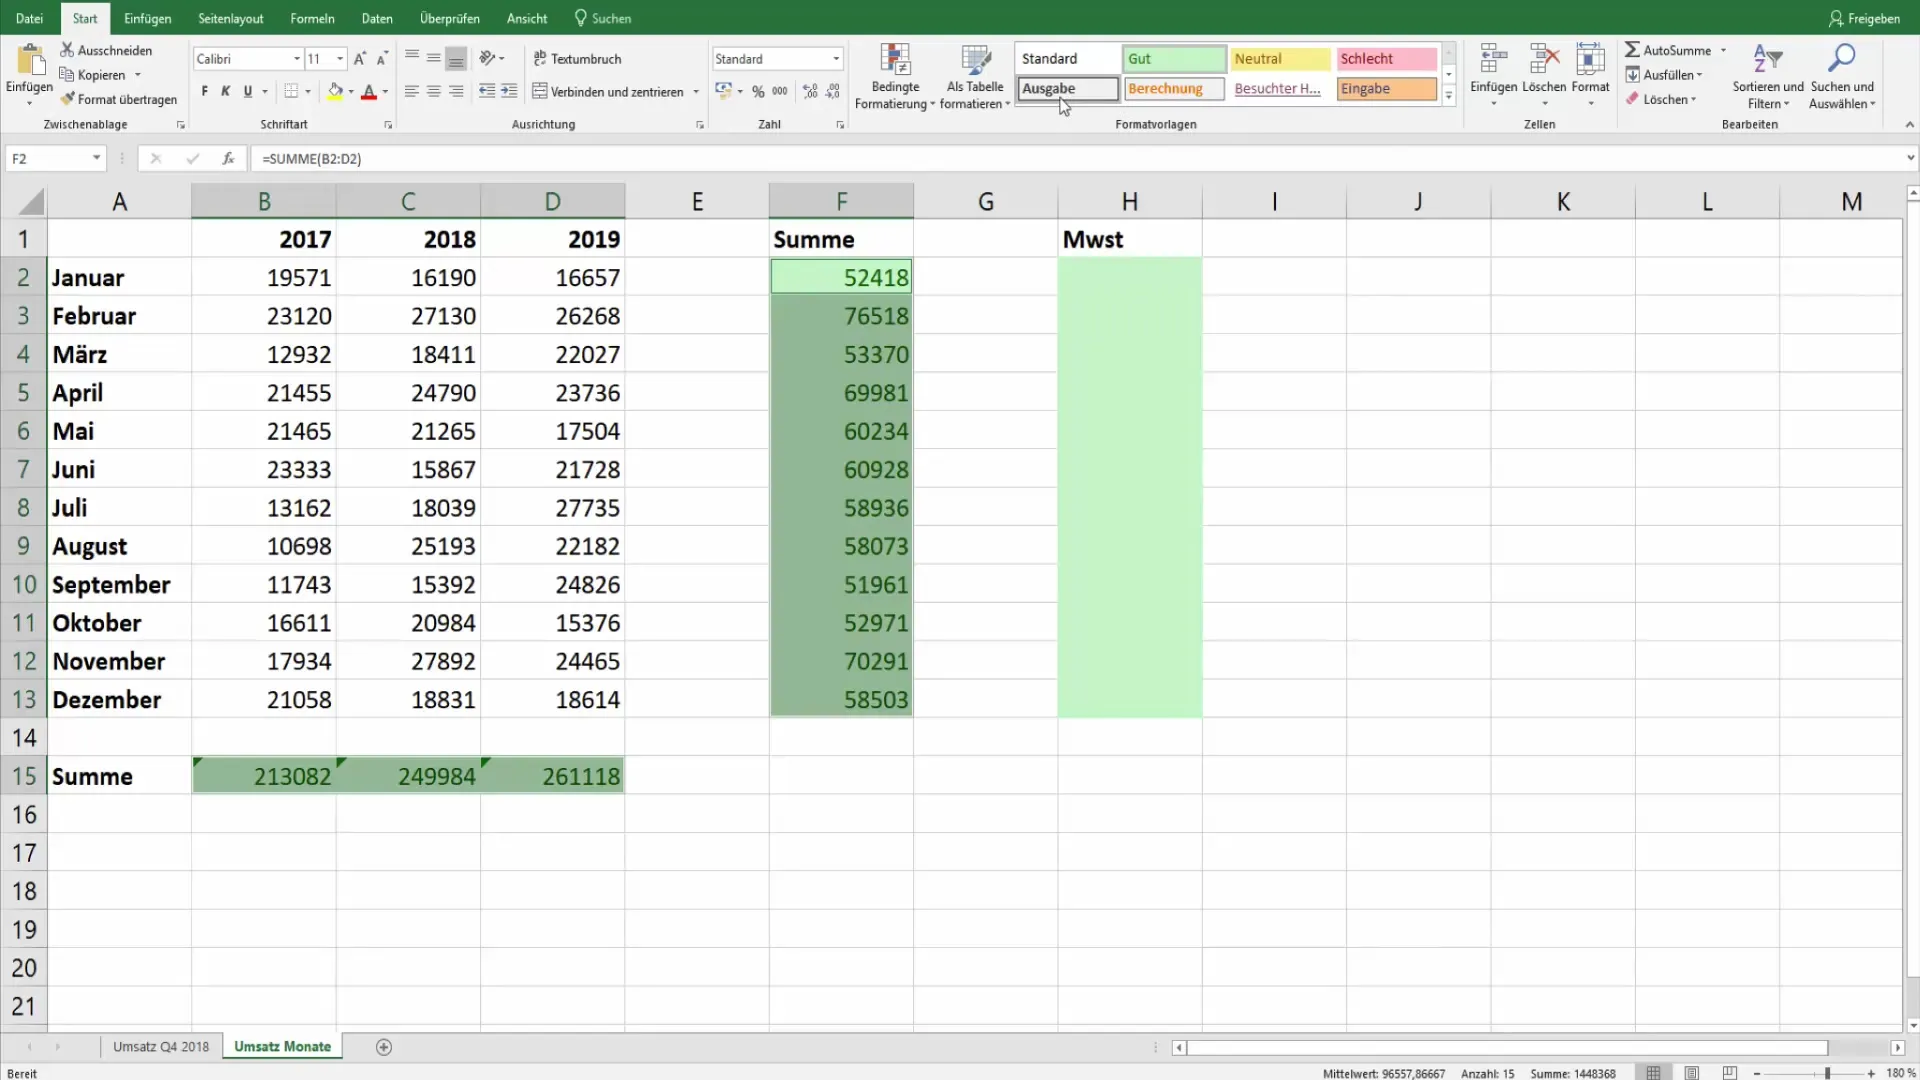Open the Calibri font name dropdown
Viewport: 1920px width, 1080px height.
click(x=297, y=59)
